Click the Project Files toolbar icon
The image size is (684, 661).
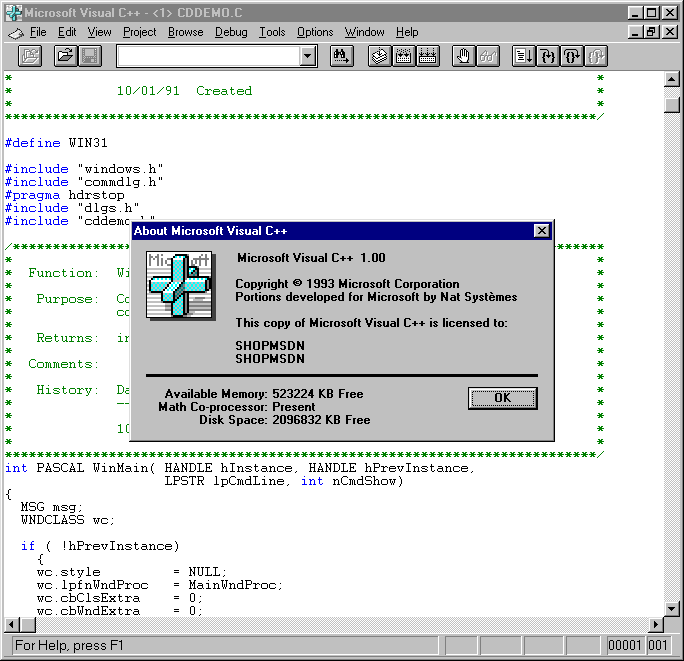(x=30, y=56)
